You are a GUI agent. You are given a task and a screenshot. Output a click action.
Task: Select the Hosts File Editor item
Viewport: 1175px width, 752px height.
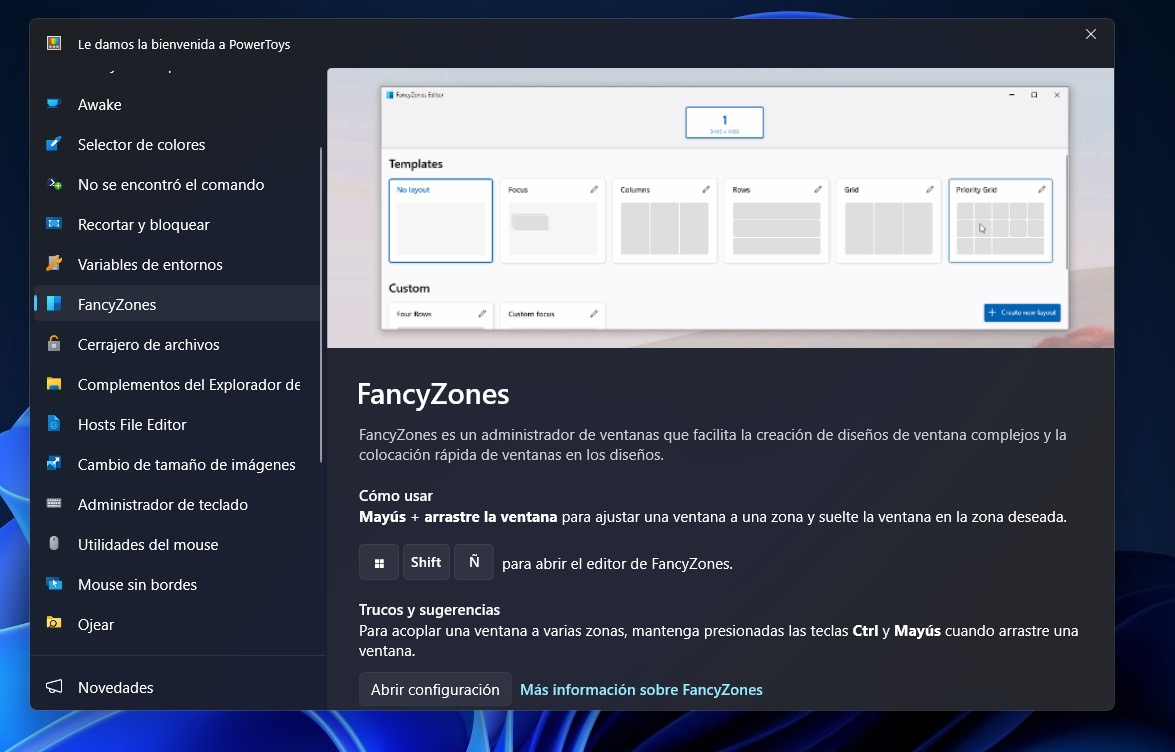(x=177, y=424)
